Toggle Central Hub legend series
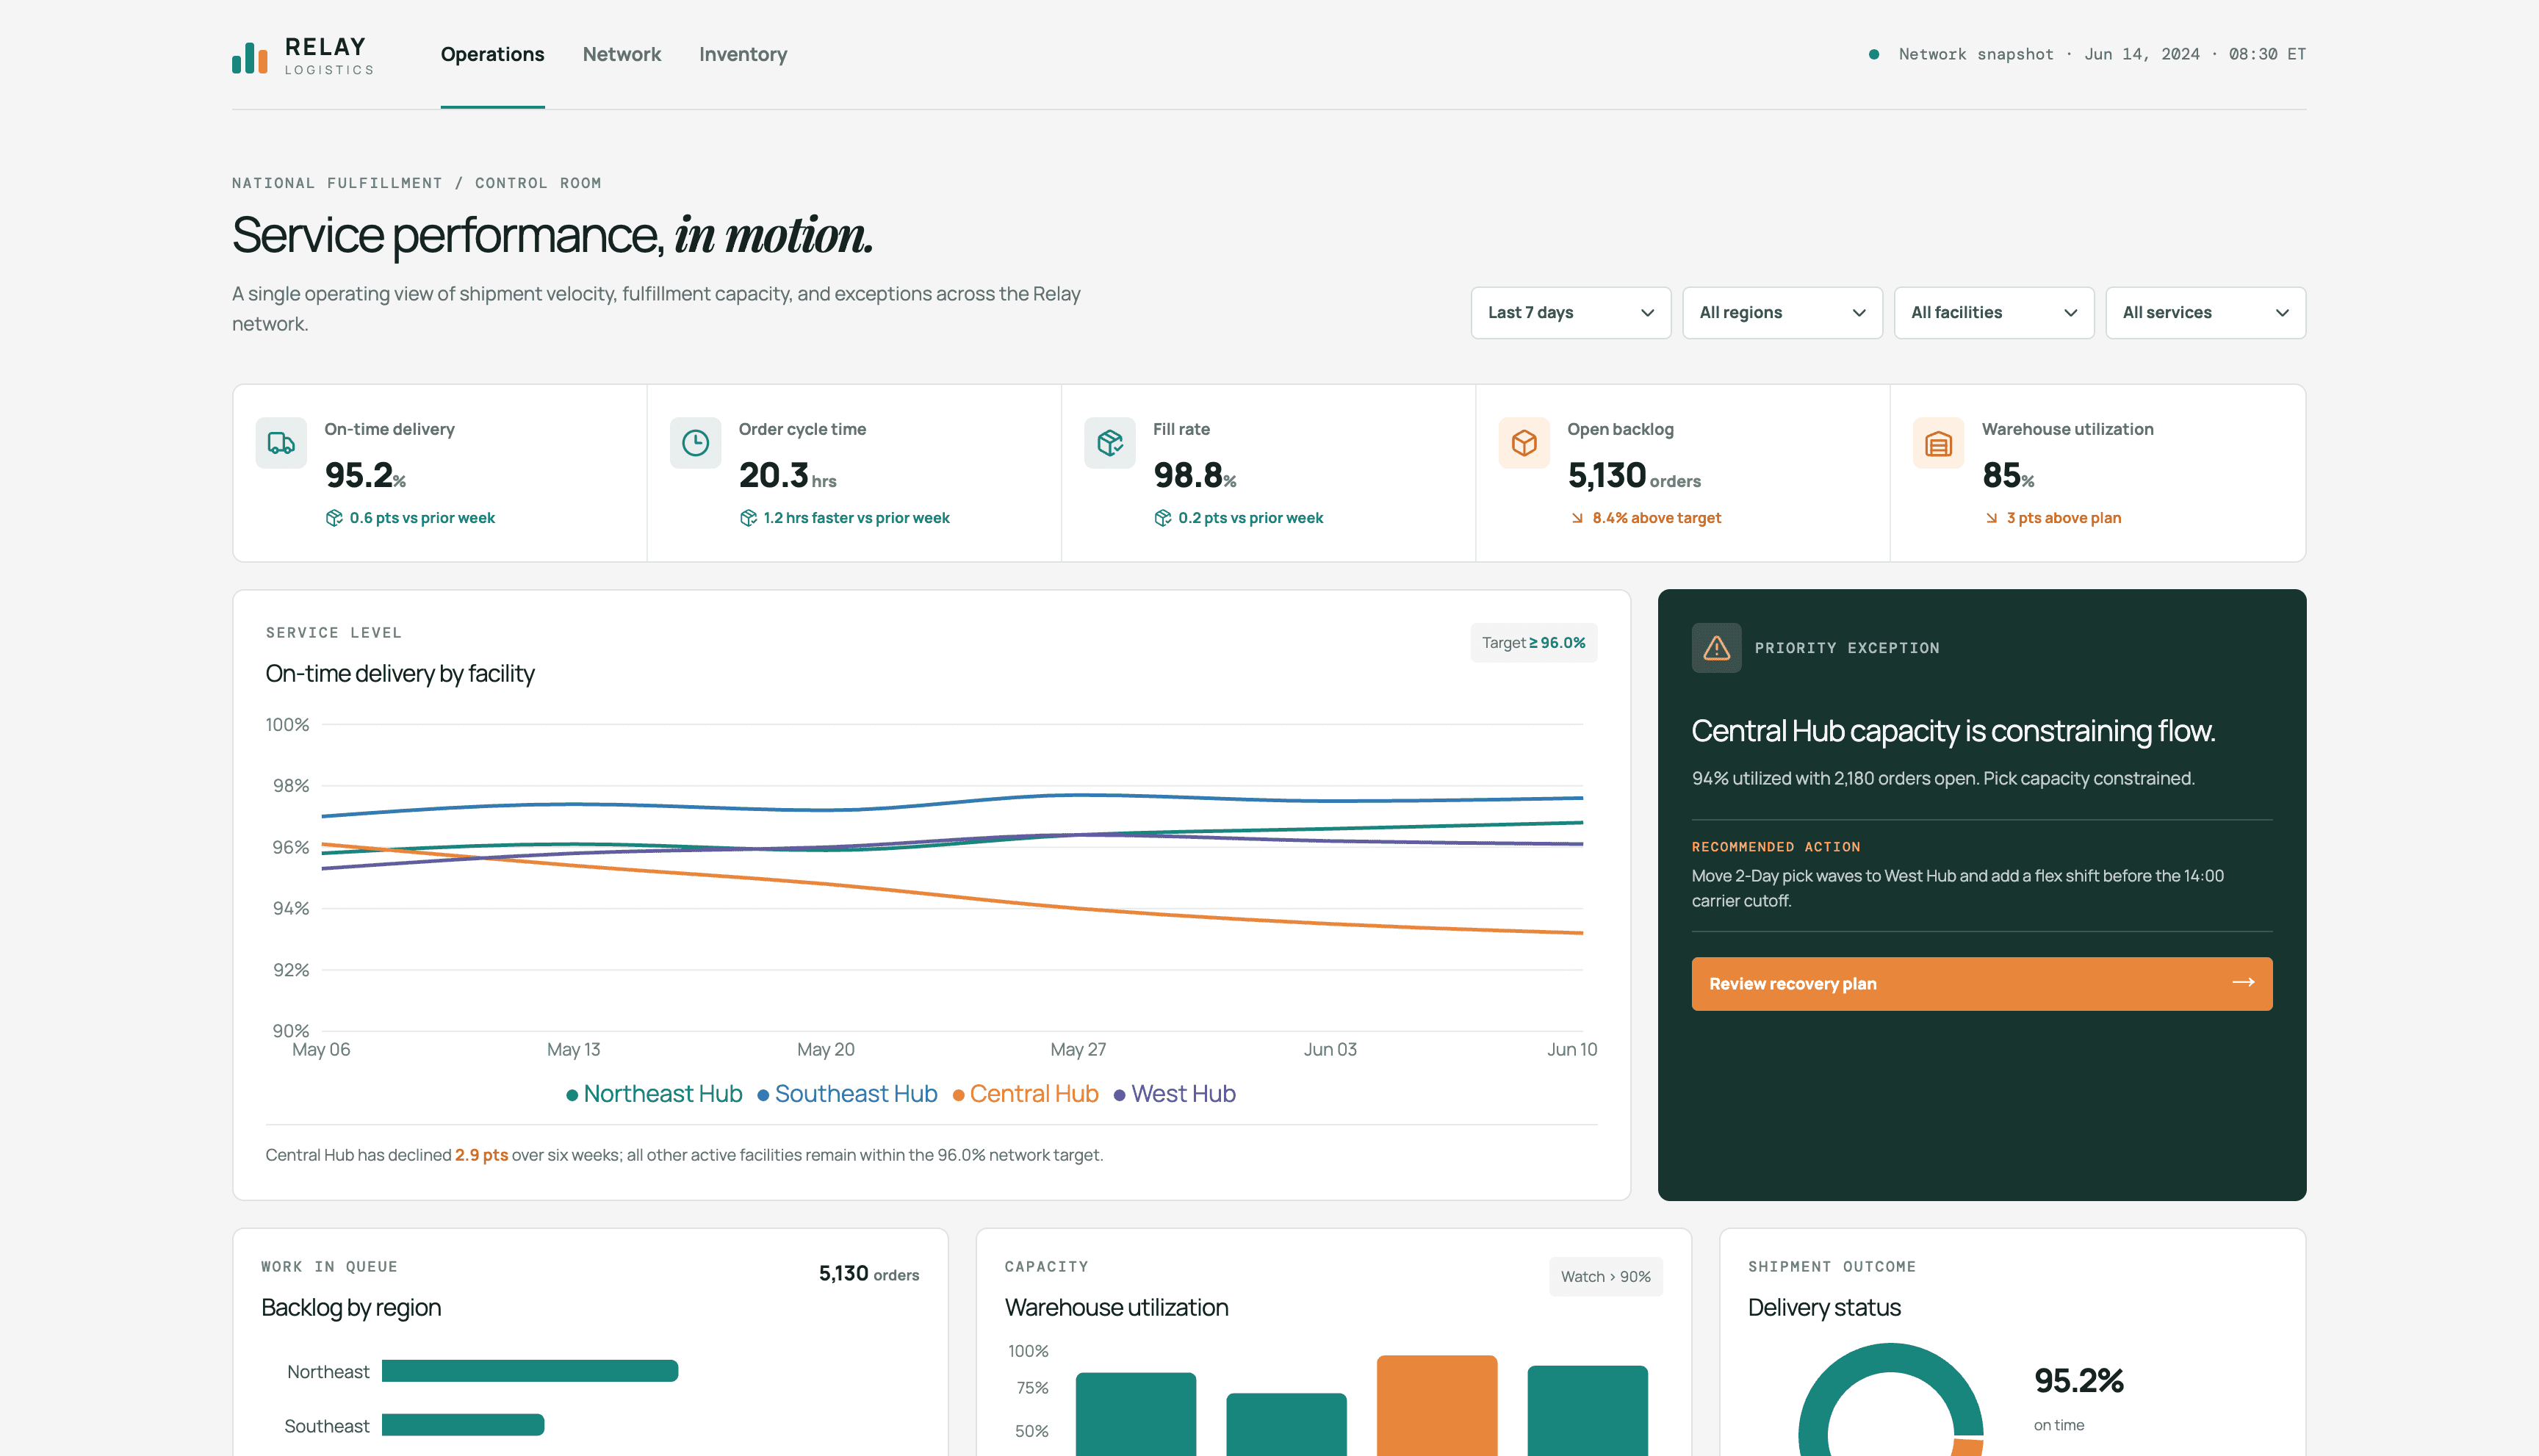This screenshot has height=1456, width=2539. click(x=1025, y=1094)
